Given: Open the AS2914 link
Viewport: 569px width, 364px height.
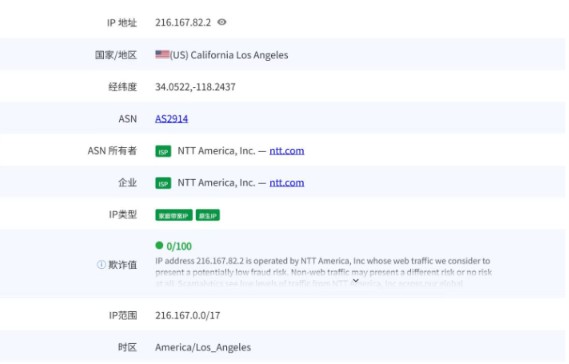Looking at the screenshot, I should [x=171, y=119].
